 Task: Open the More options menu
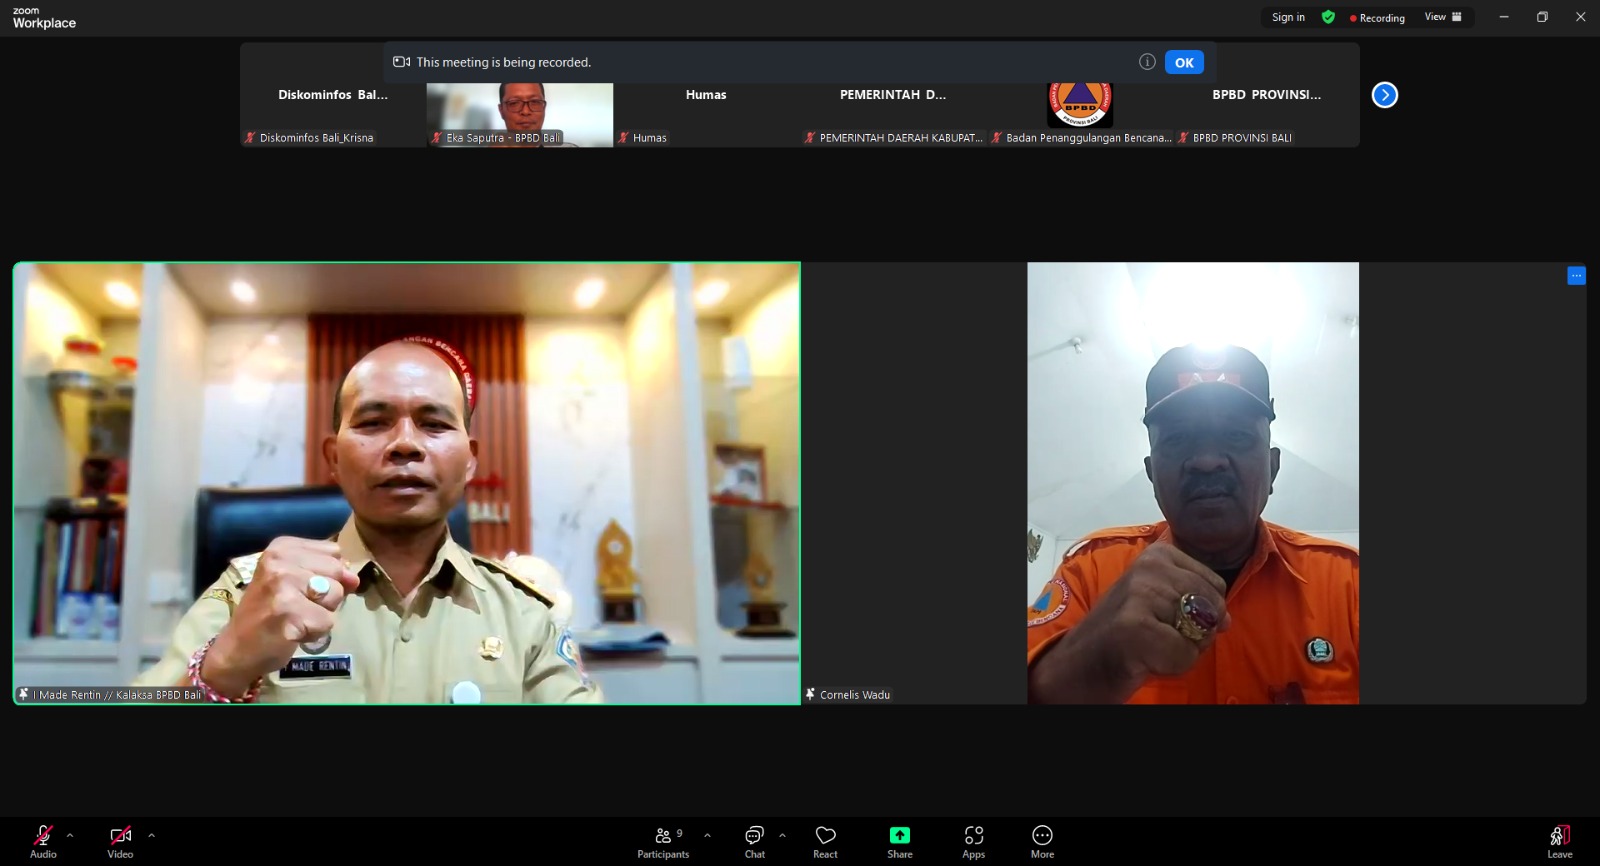[1042, 840]
